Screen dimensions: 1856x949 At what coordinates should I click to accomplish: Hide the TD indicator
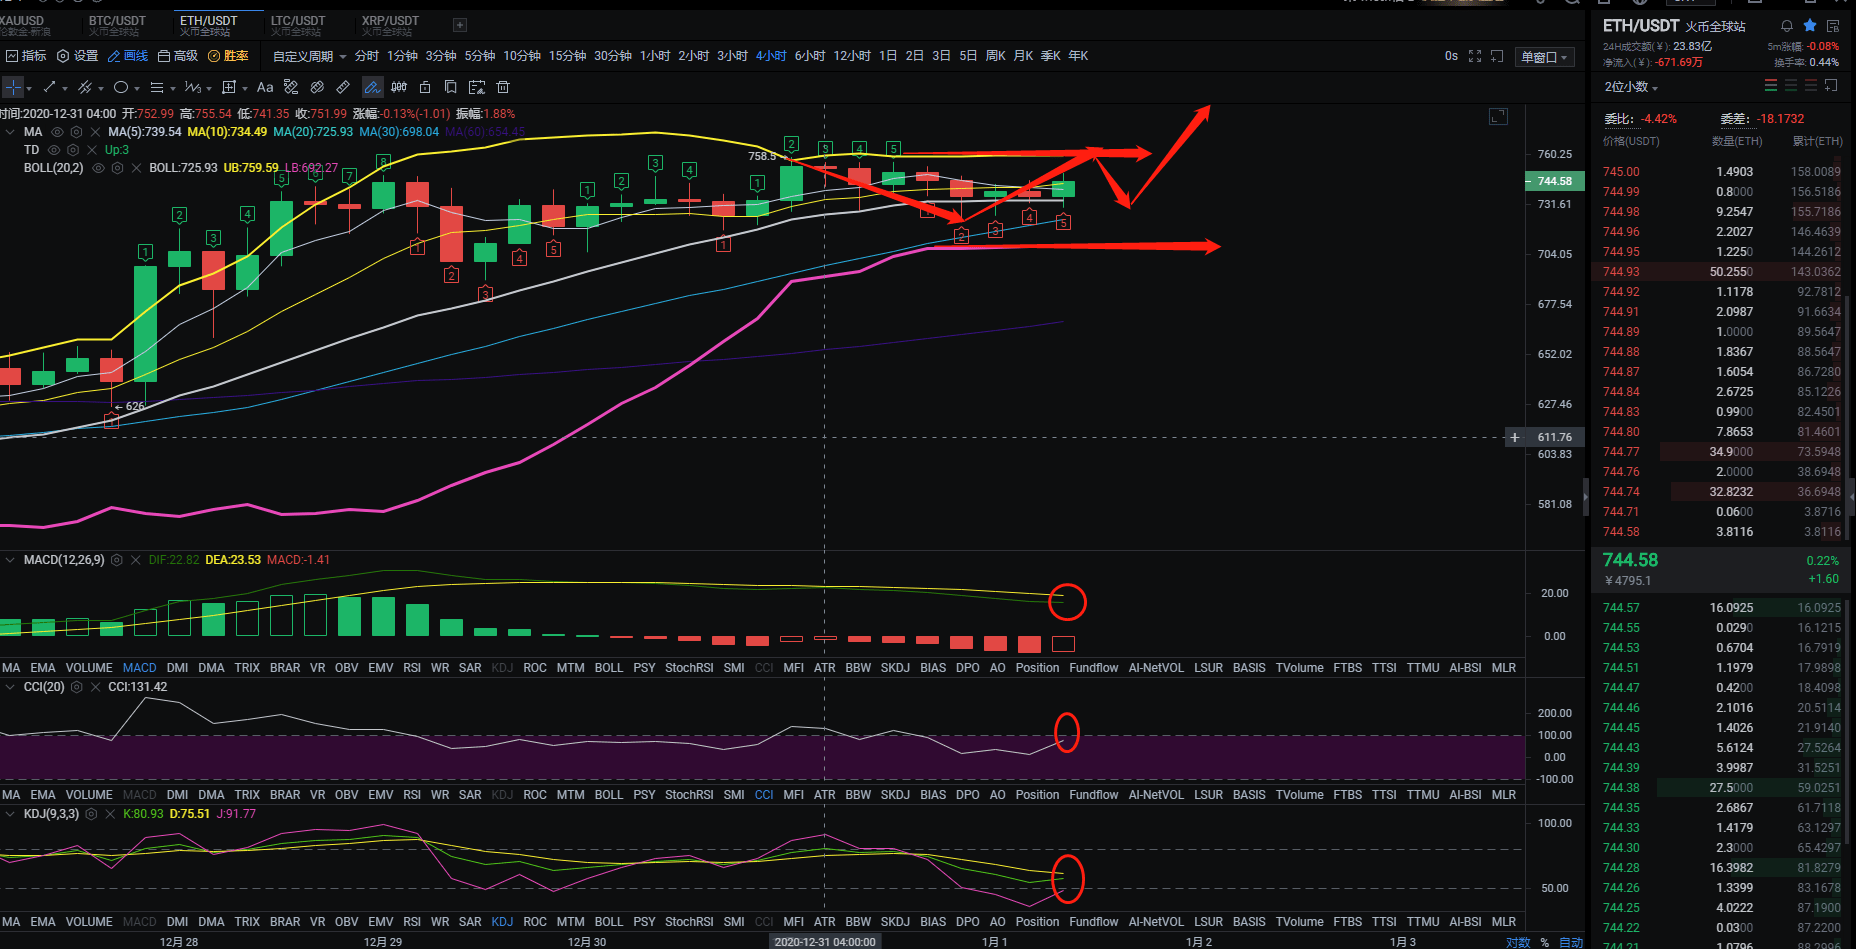tap(54, 150)
